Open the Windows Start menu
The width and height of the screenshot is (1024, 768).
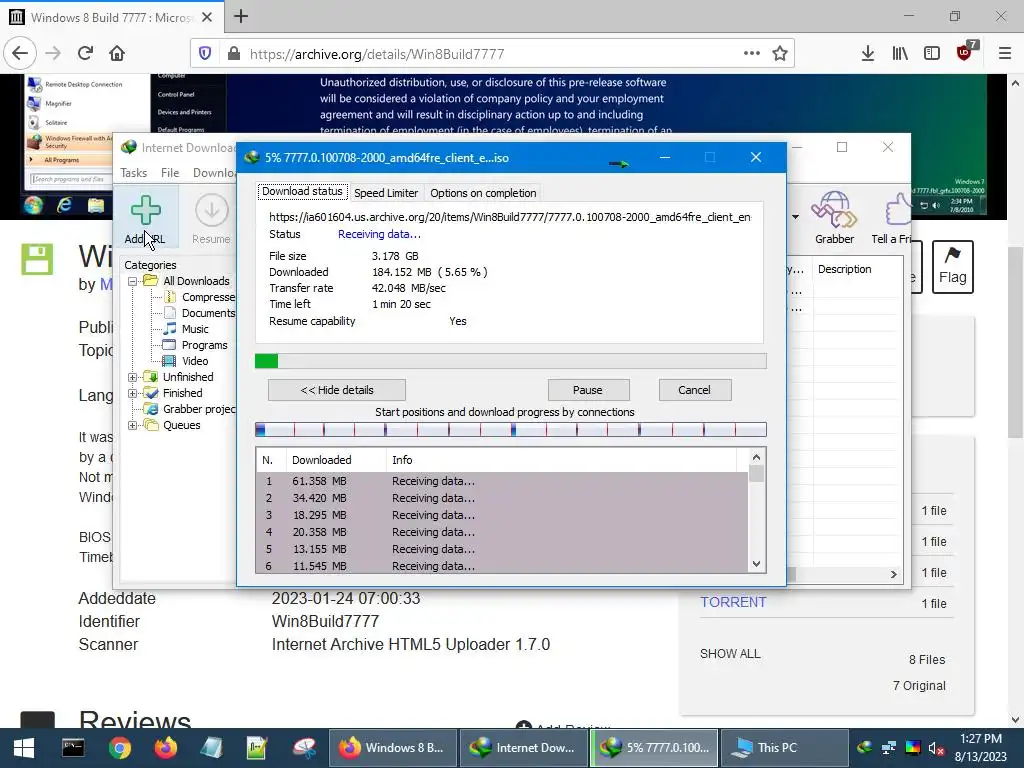click(x=24, y=748)
